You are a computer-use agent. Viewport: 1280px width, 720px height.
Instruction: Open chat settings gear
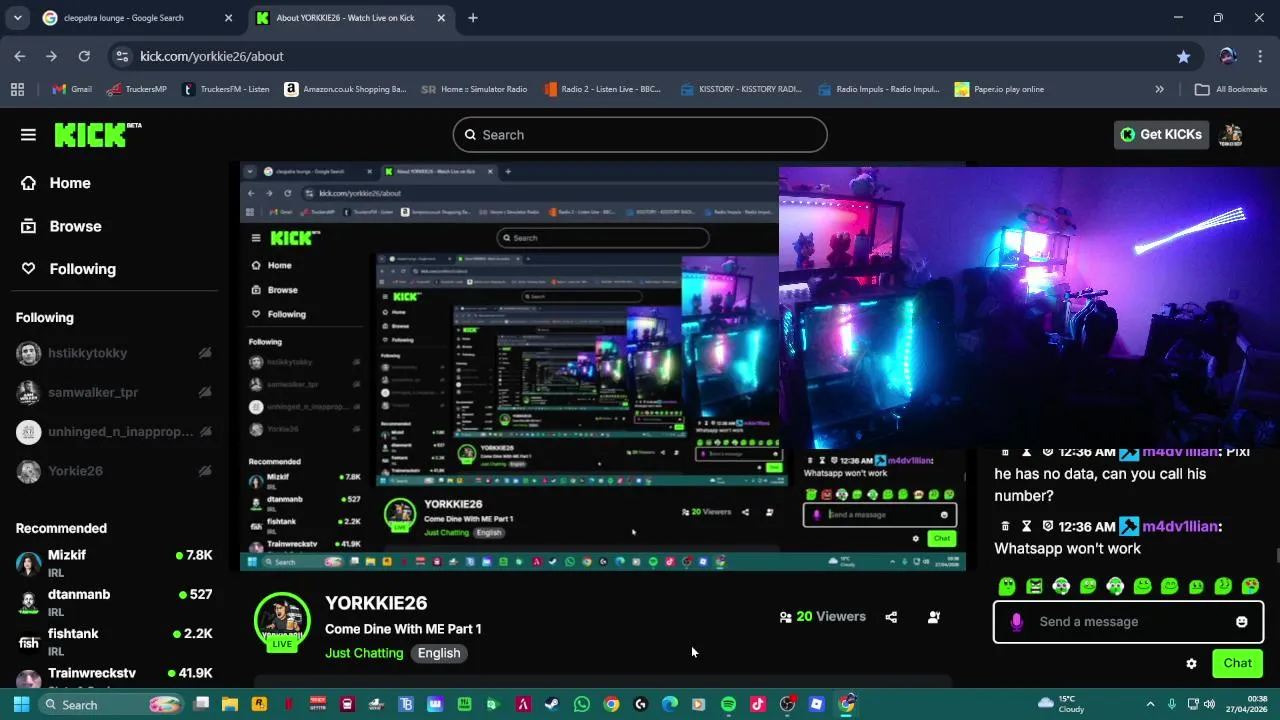click(x=1191, y=663)
